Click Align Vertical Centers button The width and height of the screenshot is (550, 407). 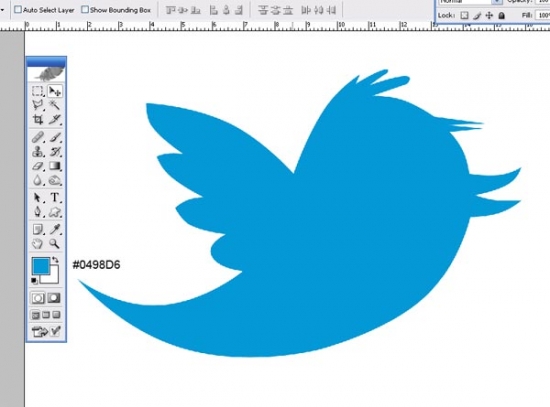tap(183, 11)
